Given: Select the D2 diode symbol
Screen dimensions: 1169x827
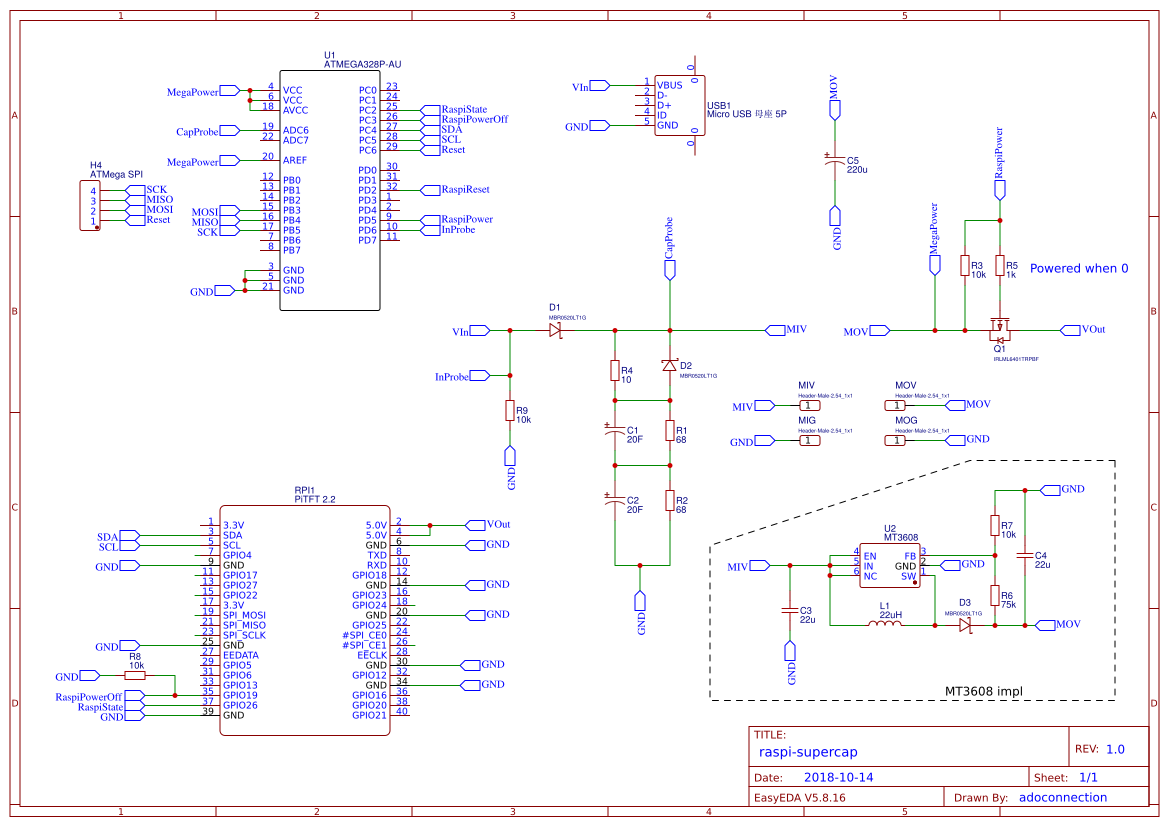Looking at the screenshot, I should click(x=669, y=366).
